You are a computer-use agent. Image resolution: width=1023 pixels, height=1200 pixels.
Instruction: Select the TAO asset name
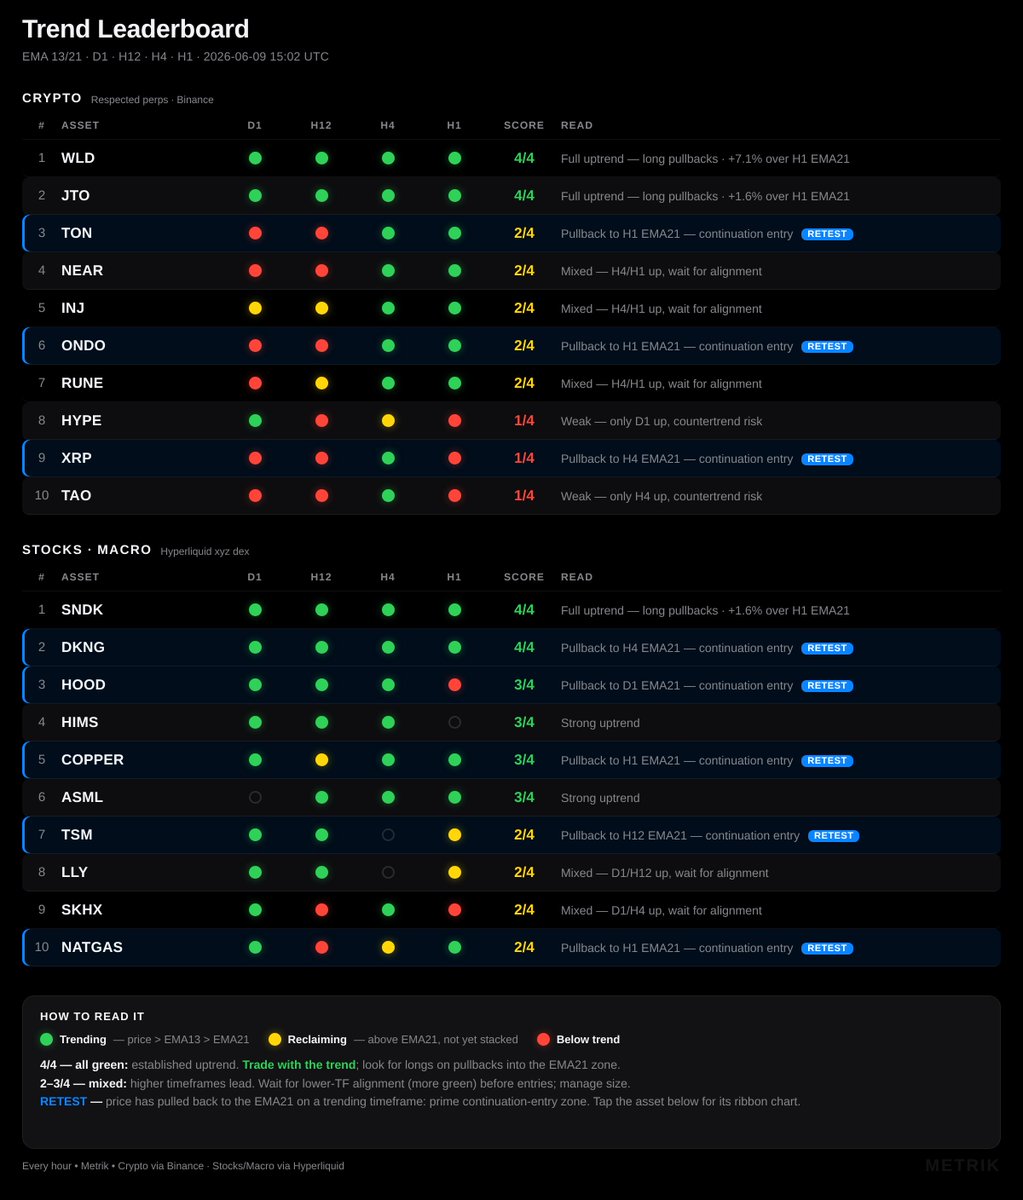[76, 496]
